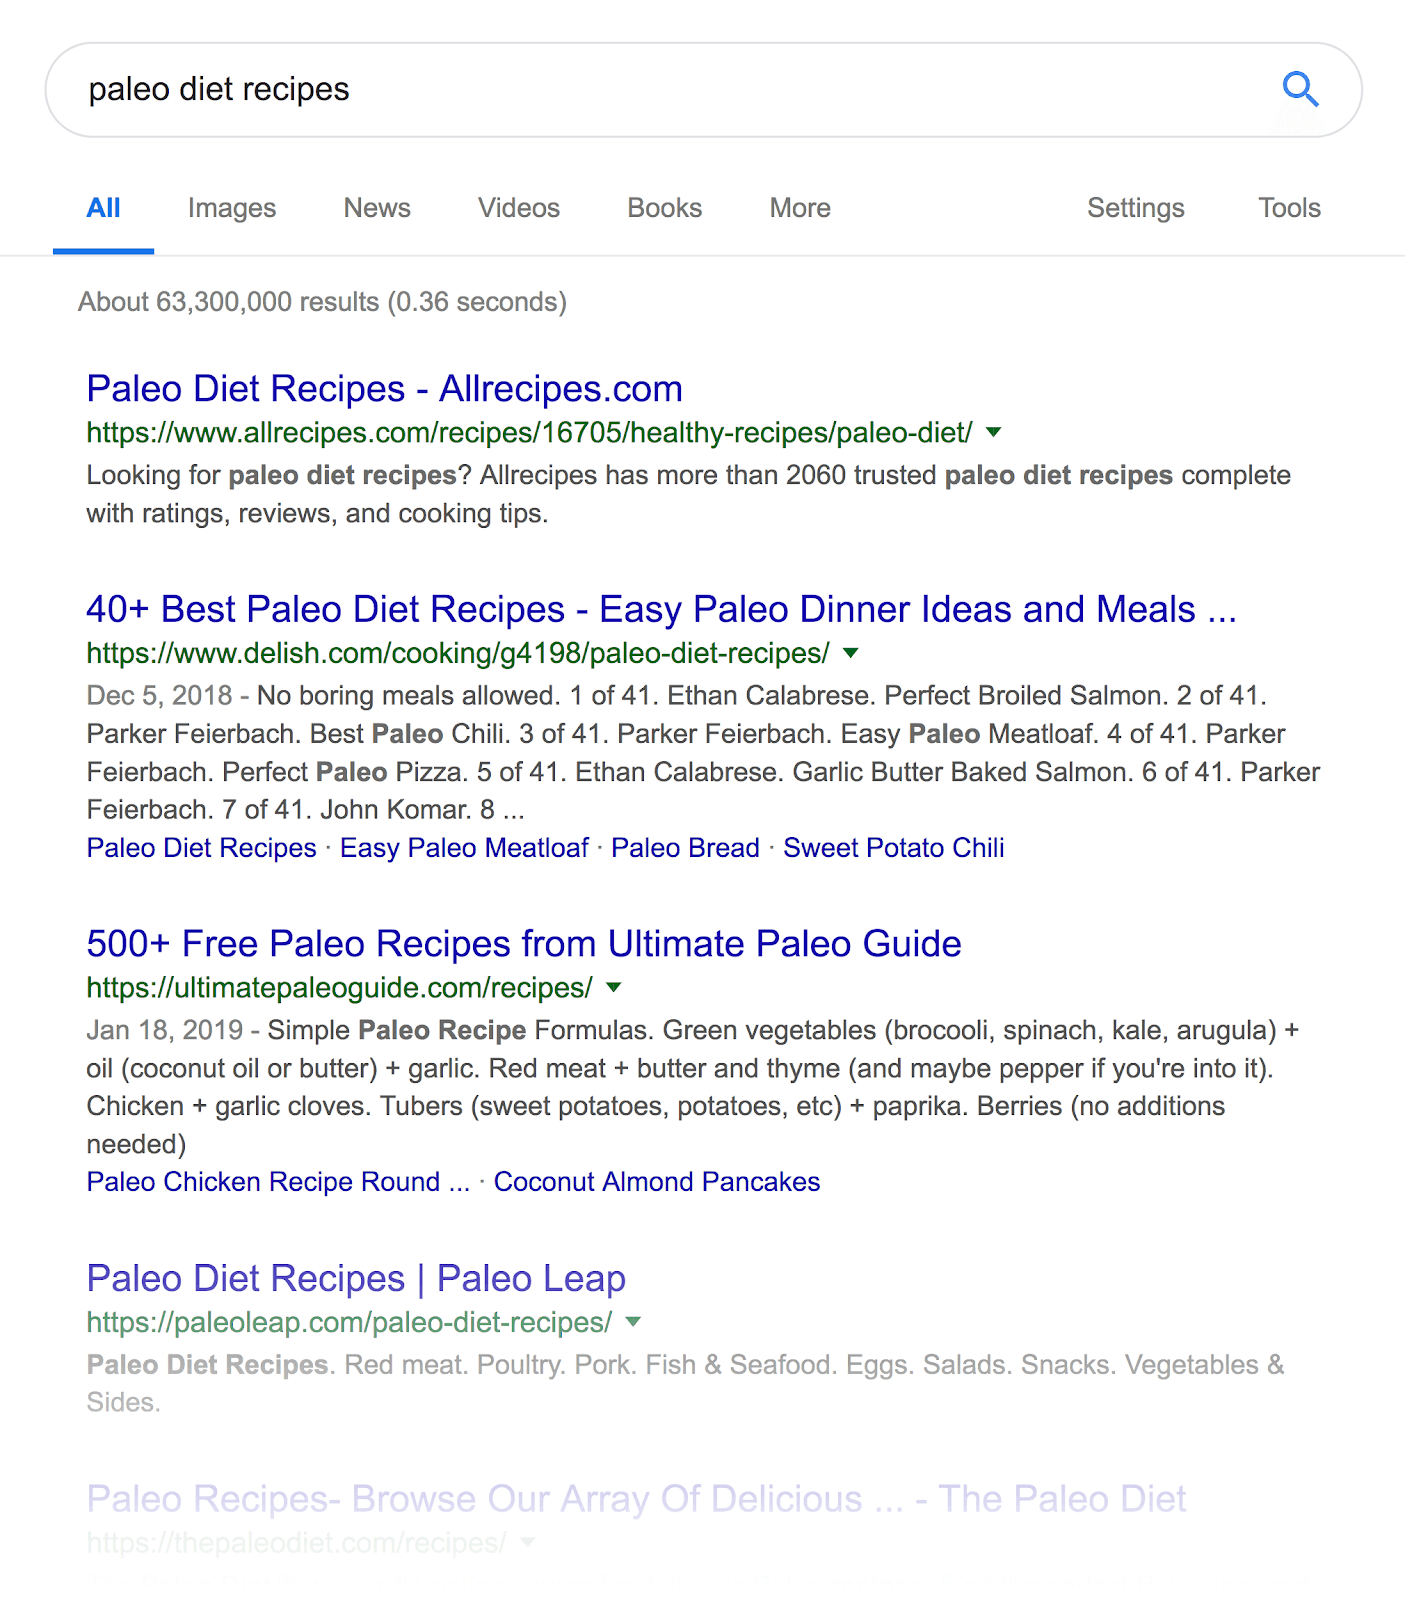This screenshot has width=1405, height=1600.
Task: Expand the More search categories menu
Action: pos(800,208)
